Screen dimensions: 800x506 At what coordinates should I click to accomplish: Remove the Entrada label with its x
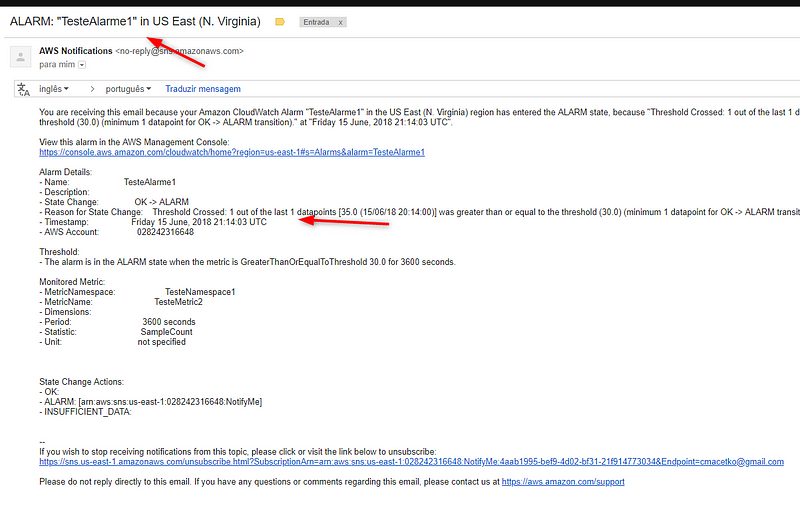340,22
